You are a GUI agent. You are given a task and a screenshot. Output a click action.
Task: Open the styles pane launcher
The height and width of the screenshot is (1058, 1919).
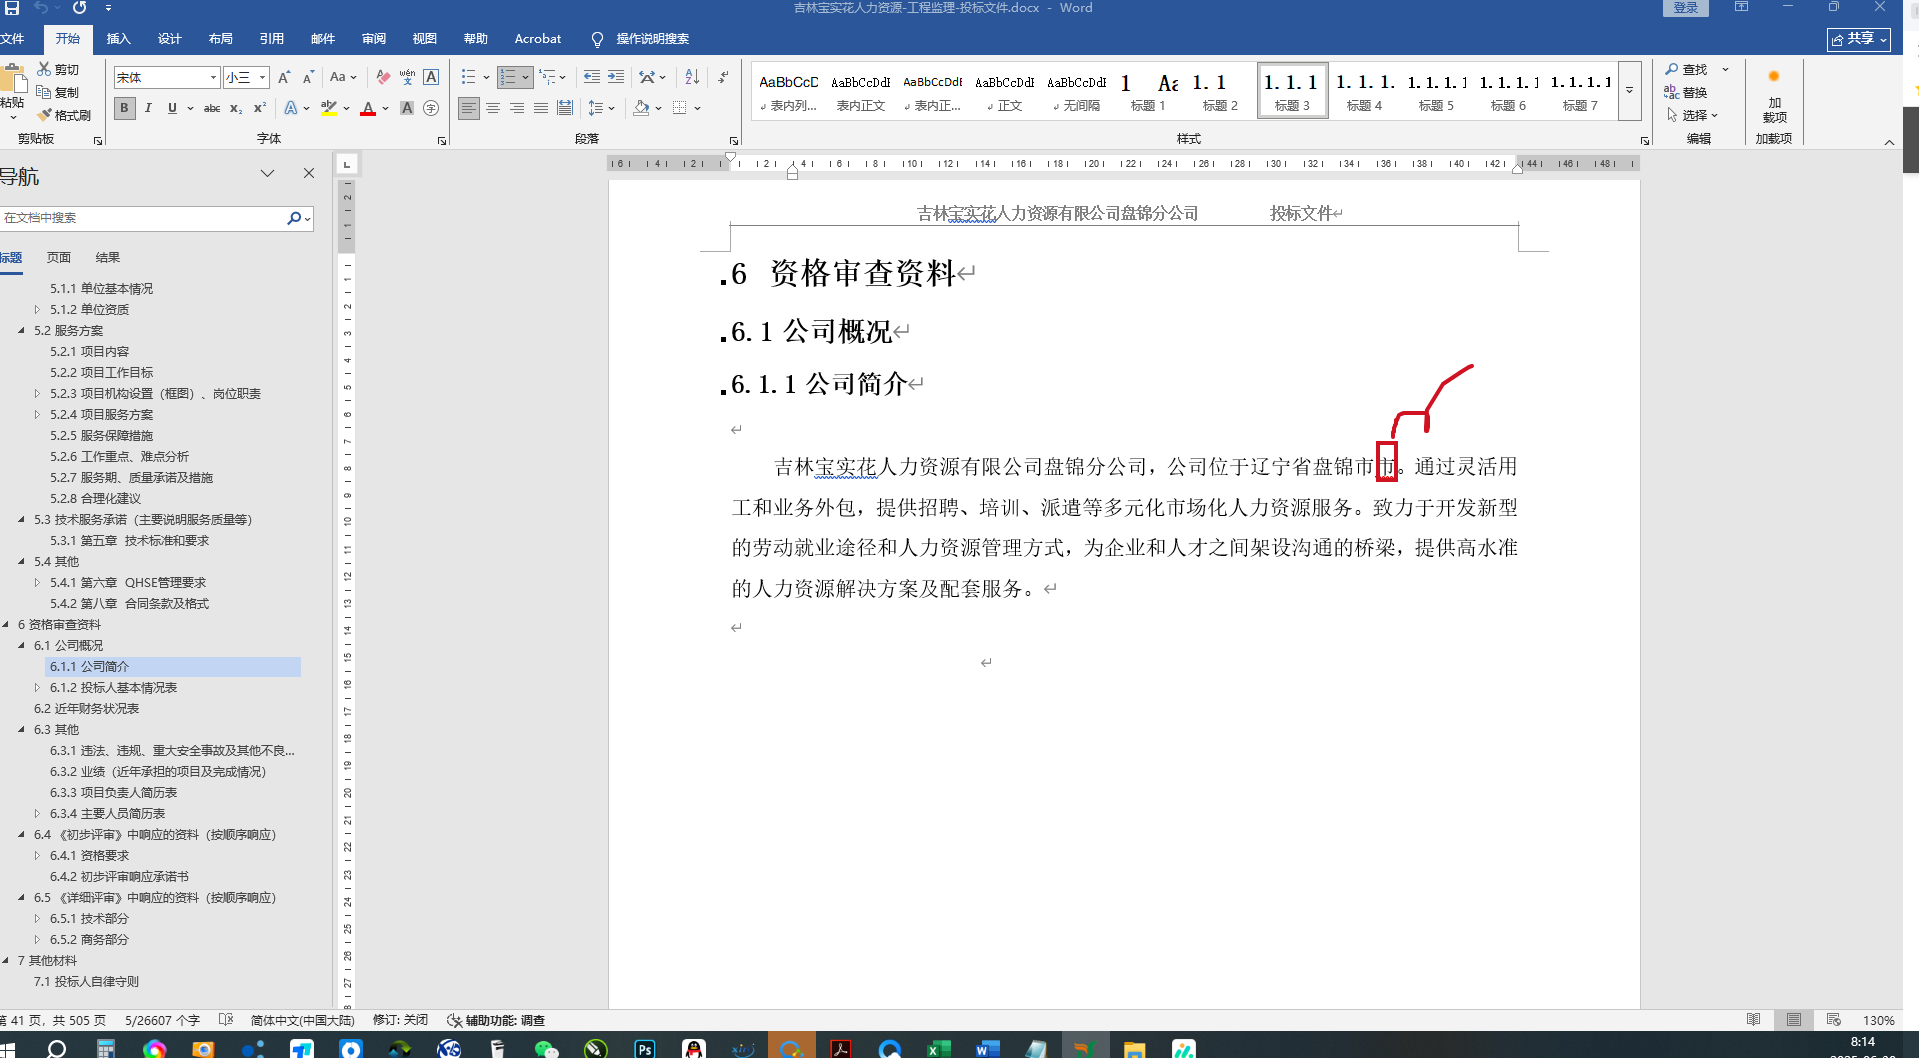pos(1645,141)
